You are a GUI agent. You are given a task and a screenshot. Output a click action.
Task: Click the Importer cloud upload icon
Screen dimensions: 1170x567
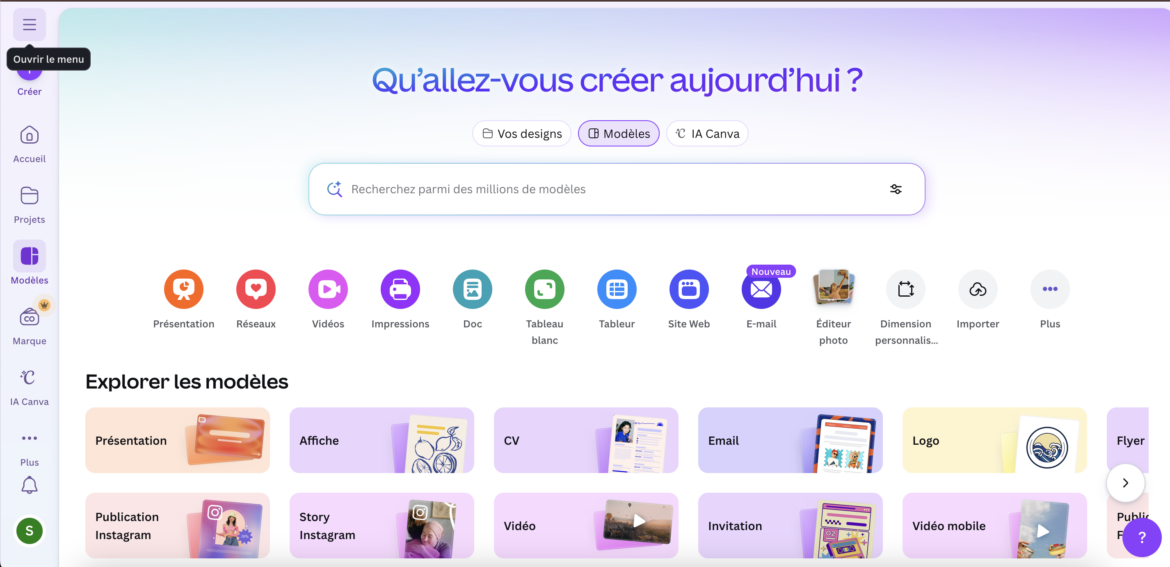coord(978,290)
